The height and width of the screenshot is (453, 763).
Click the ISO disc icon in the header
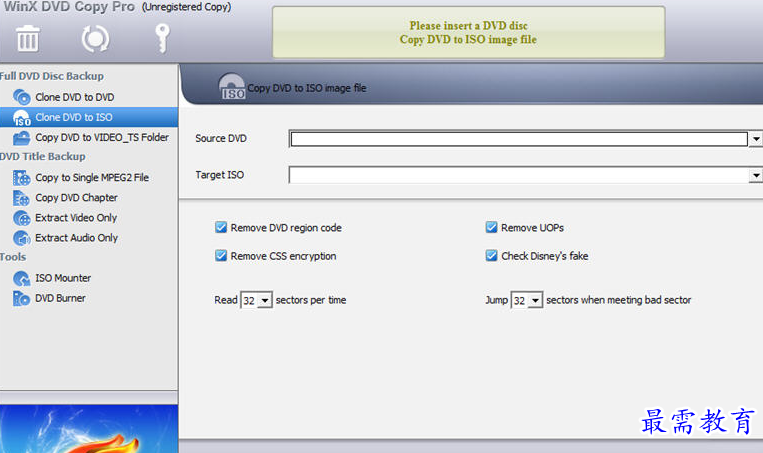[232, 86]
